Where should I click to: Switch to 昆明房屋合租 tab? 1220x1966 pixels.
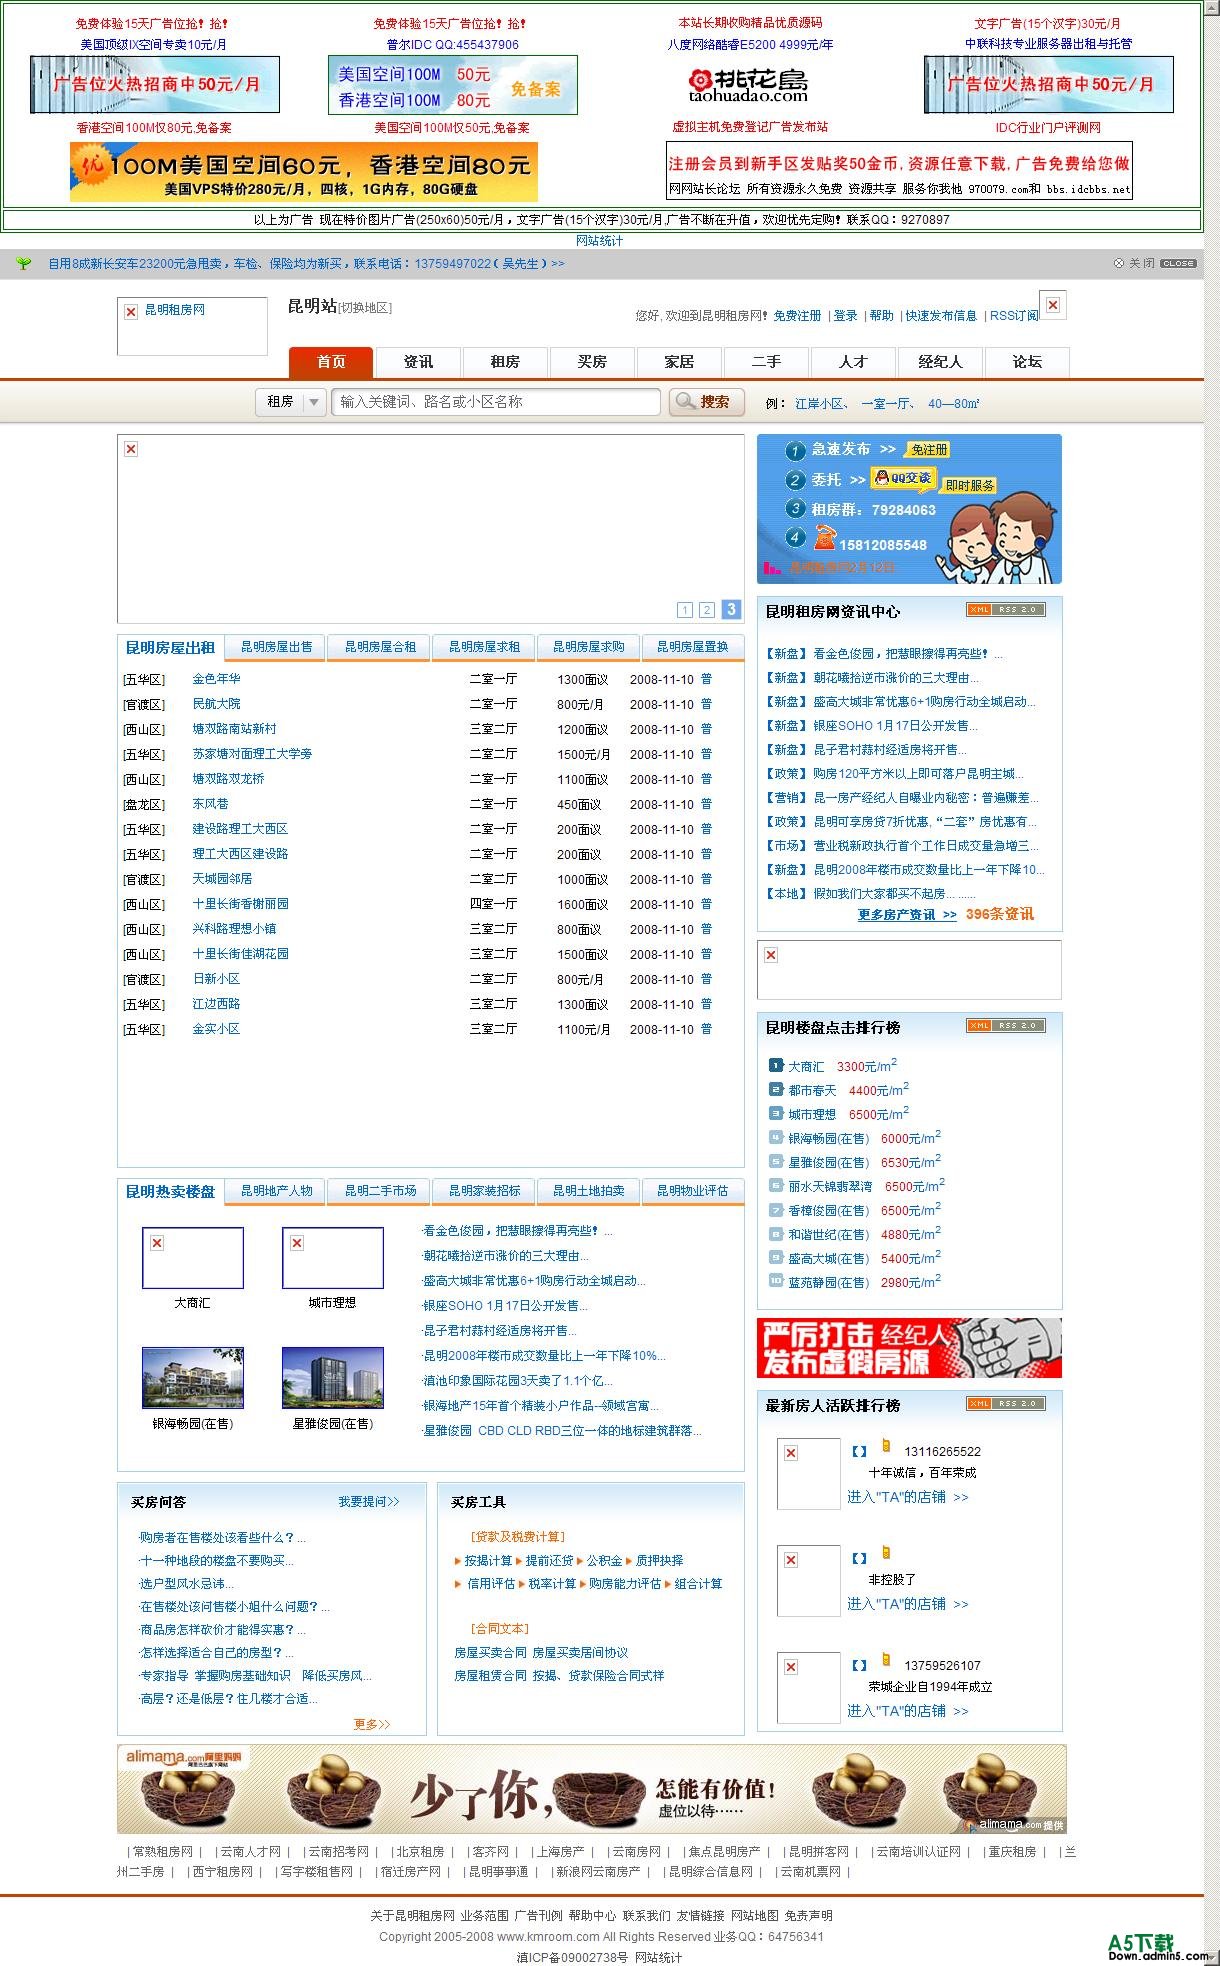pos(381,647)
